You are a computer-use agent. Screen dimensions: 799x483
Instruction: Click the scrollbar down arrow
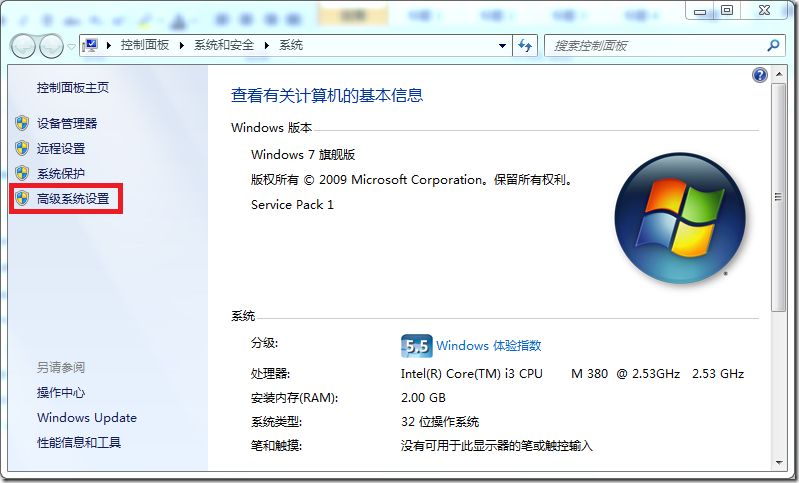coord(778,463)
